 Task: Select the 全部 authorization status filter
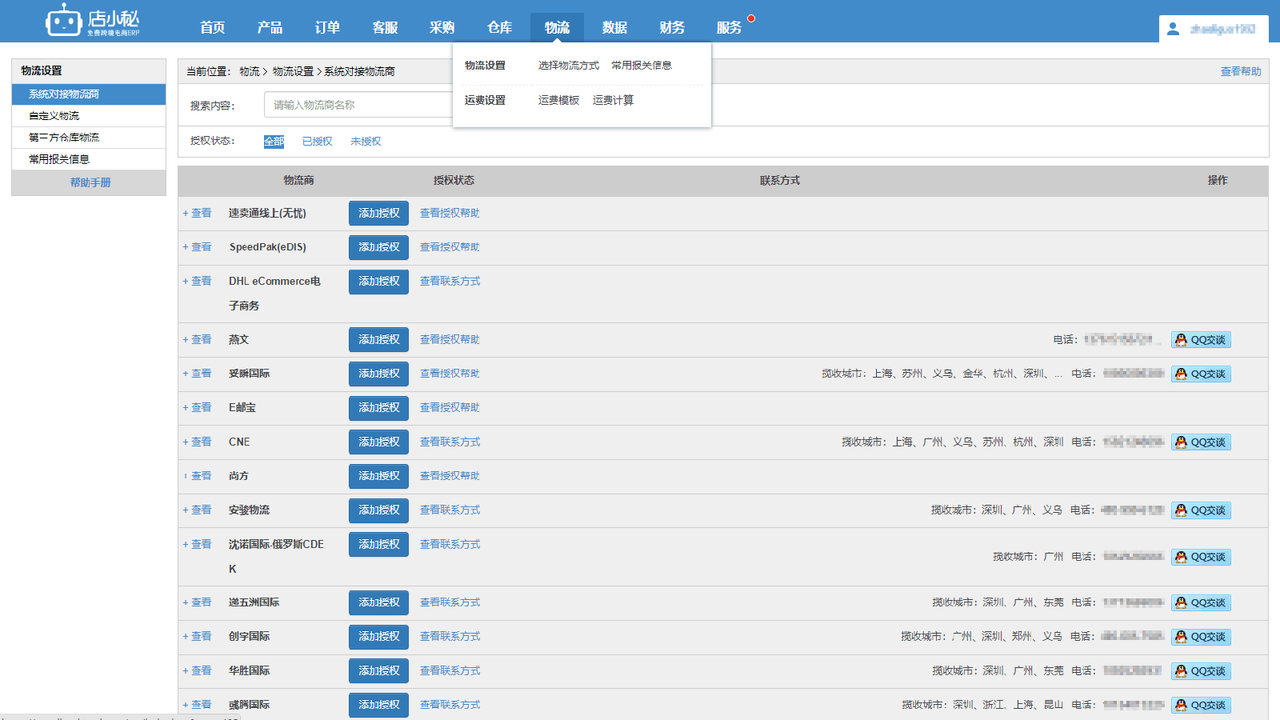pos(273,141)
